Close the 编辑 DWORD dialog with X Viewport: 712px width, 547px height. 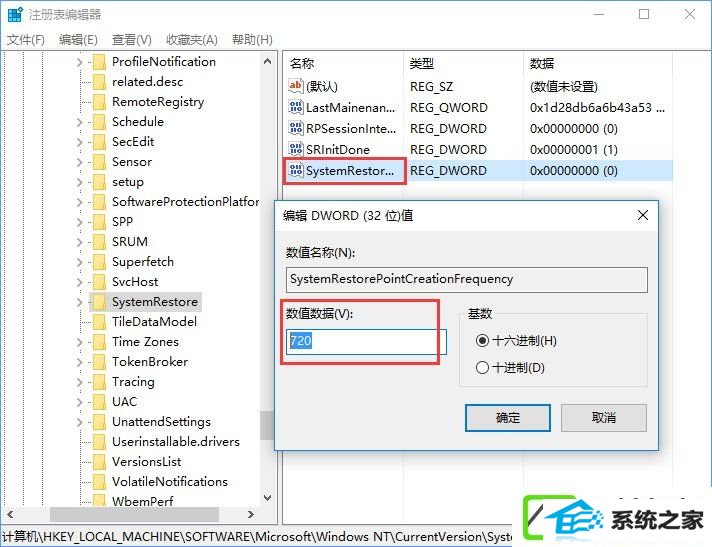pyautogui.click(x=643, y=215)
